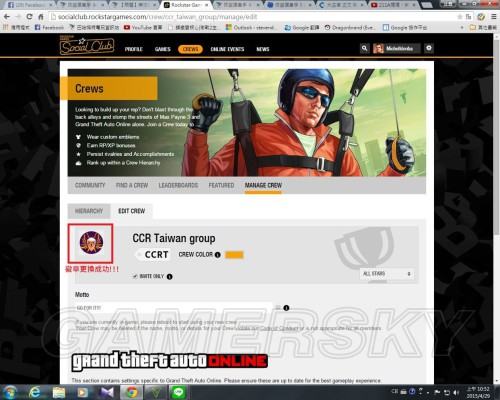
Task: Open the Chrome menu button
Action: (494, 16)
